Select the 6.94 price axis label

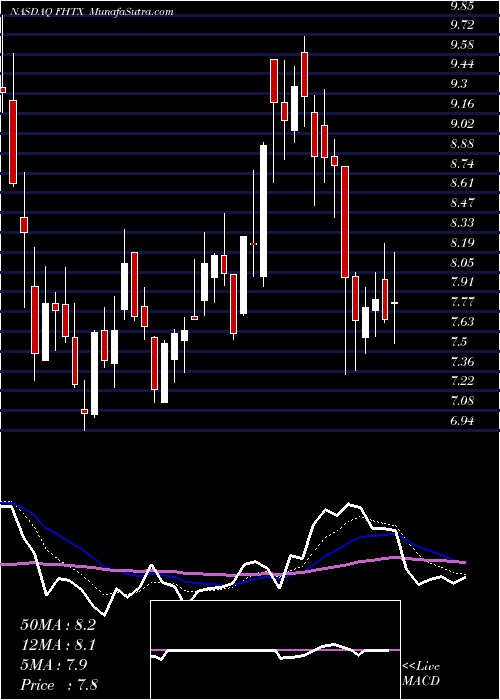point(461,421)
